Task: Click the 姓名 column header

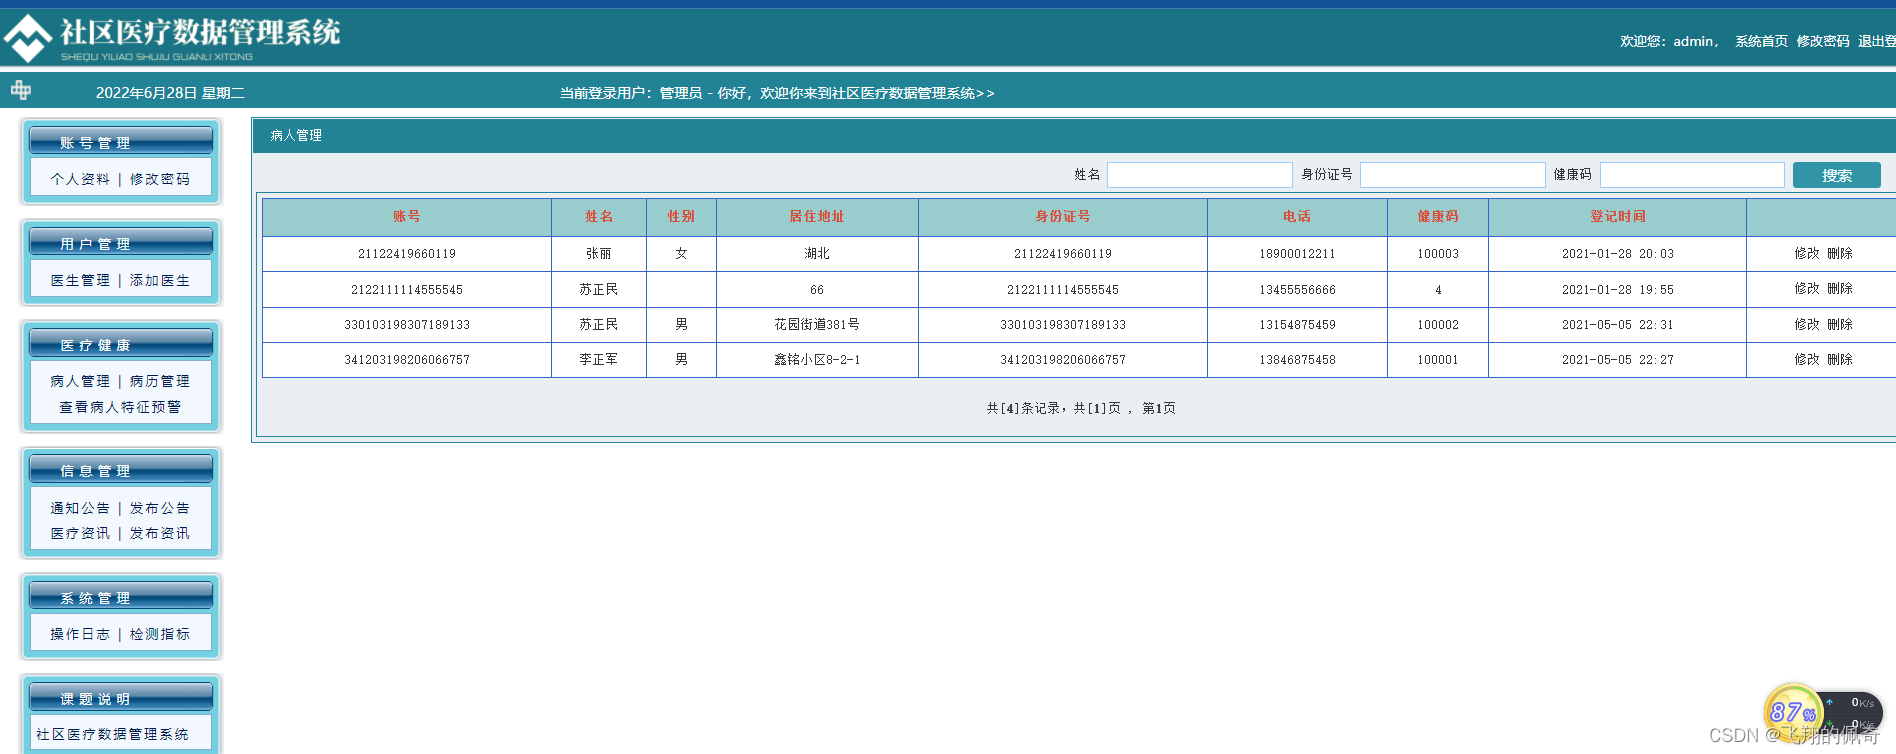Action: tap(599, 217)
